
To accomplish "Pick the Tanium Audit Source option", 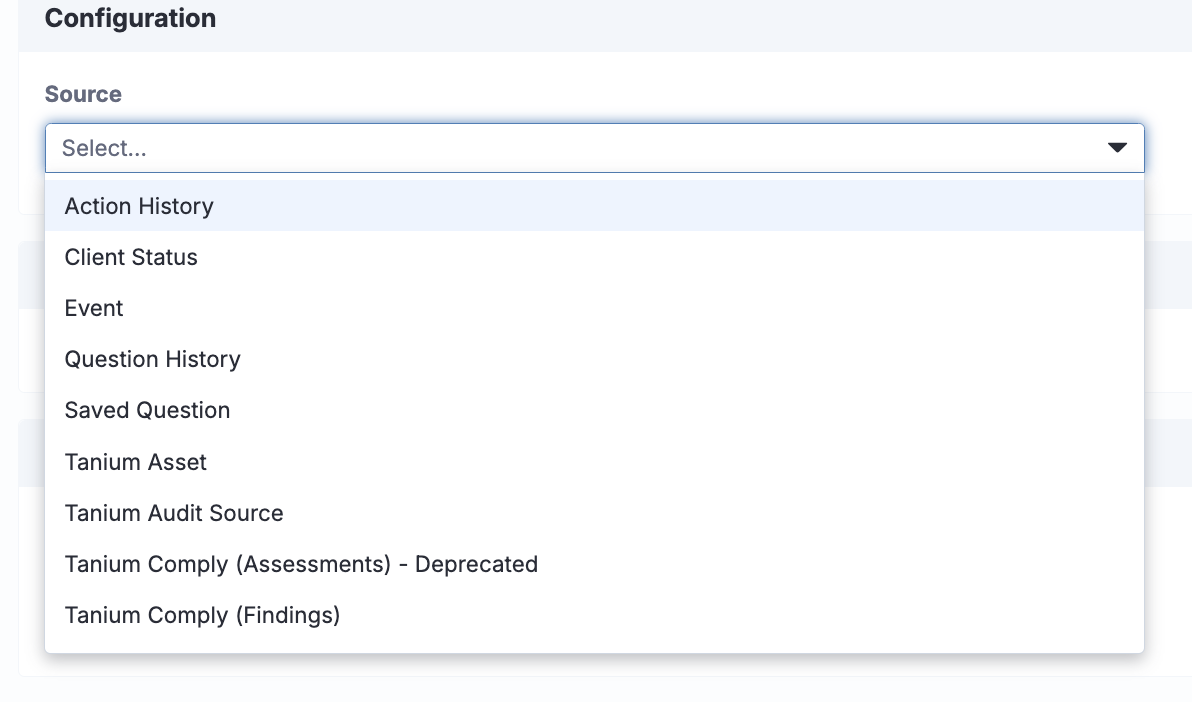I will pyautogui.click(x=174, y=513).
